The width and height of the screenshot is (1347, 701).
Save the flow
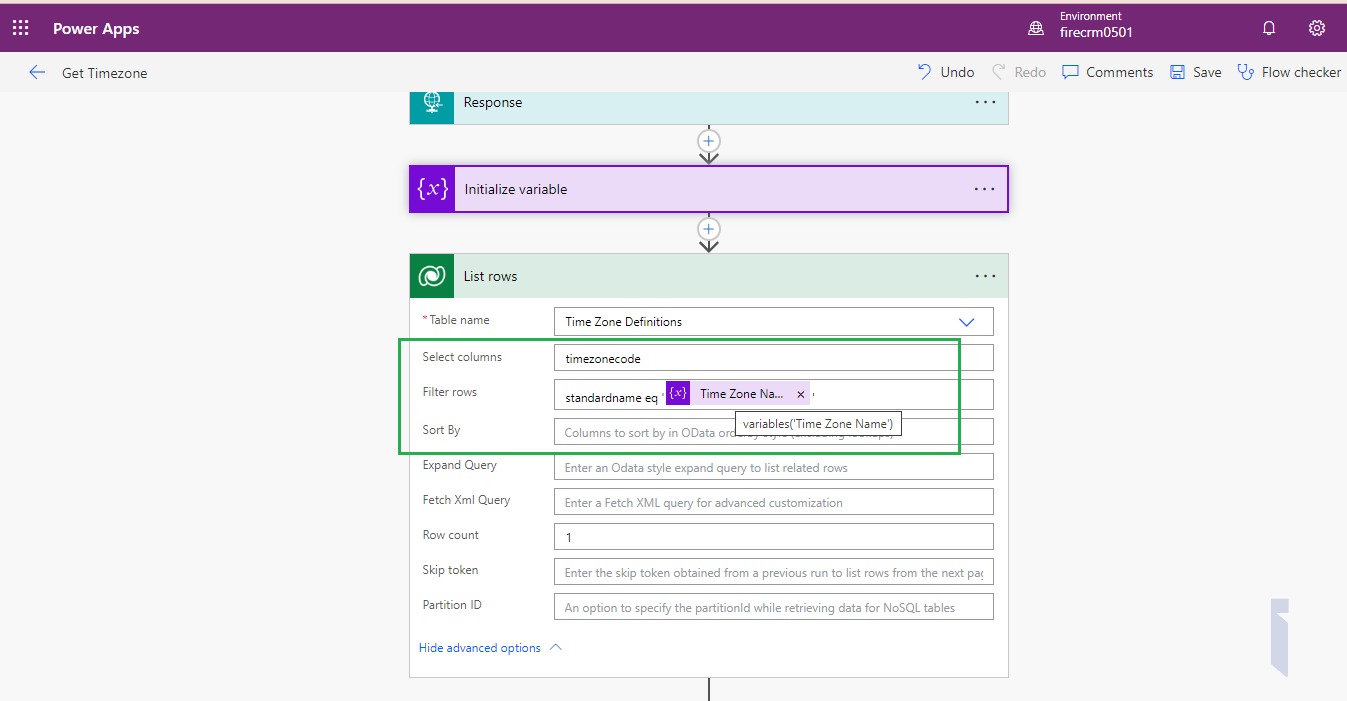tap(1195, 71)
